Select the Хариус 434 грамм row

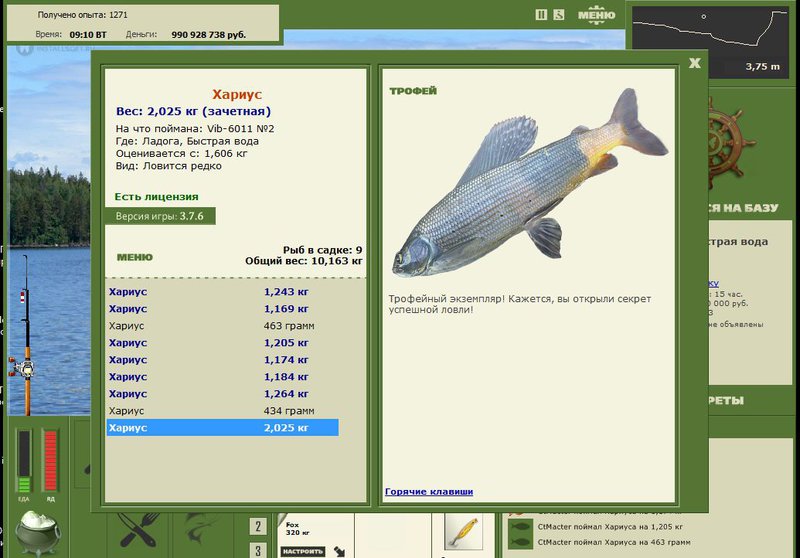(x=222, y=411)
